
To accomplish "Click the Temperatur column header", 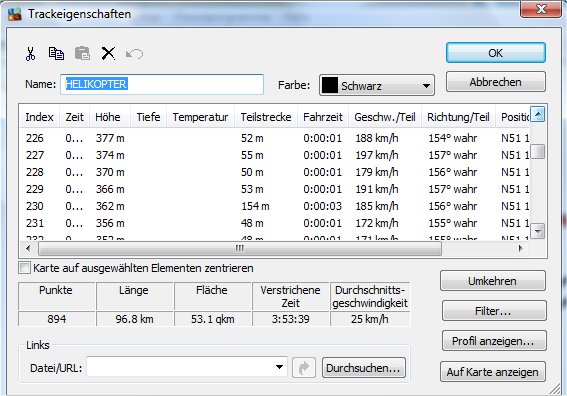I will click(x=200, y=117).
